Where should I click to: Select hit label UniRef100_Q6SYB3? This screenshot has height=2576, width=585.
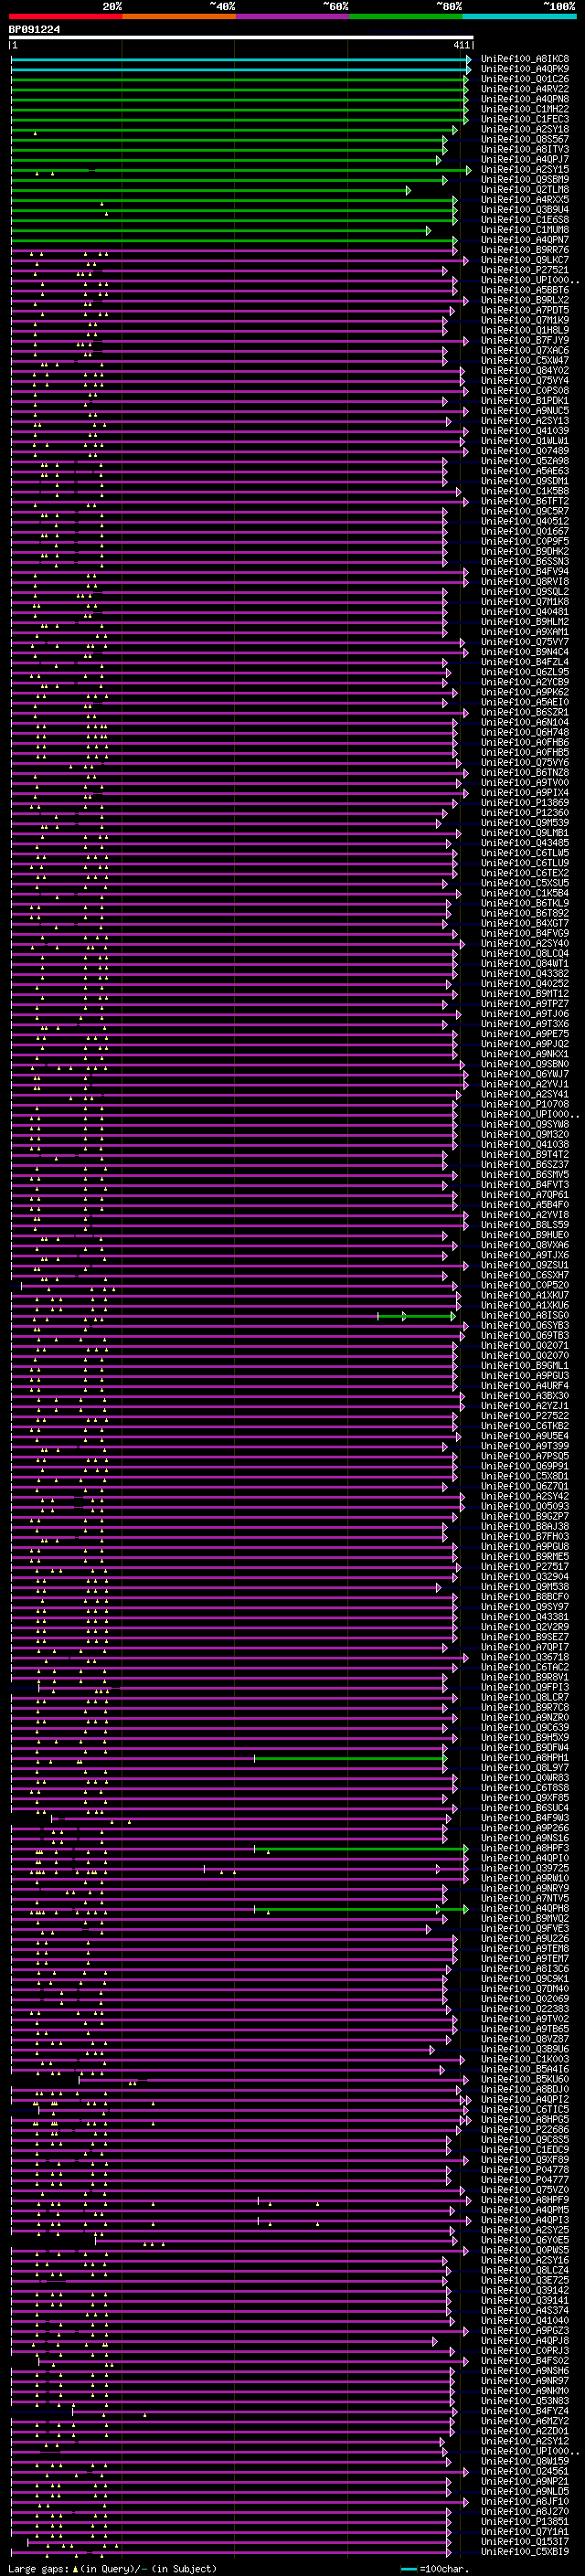pyautogui.click(x=524, y=1326)
